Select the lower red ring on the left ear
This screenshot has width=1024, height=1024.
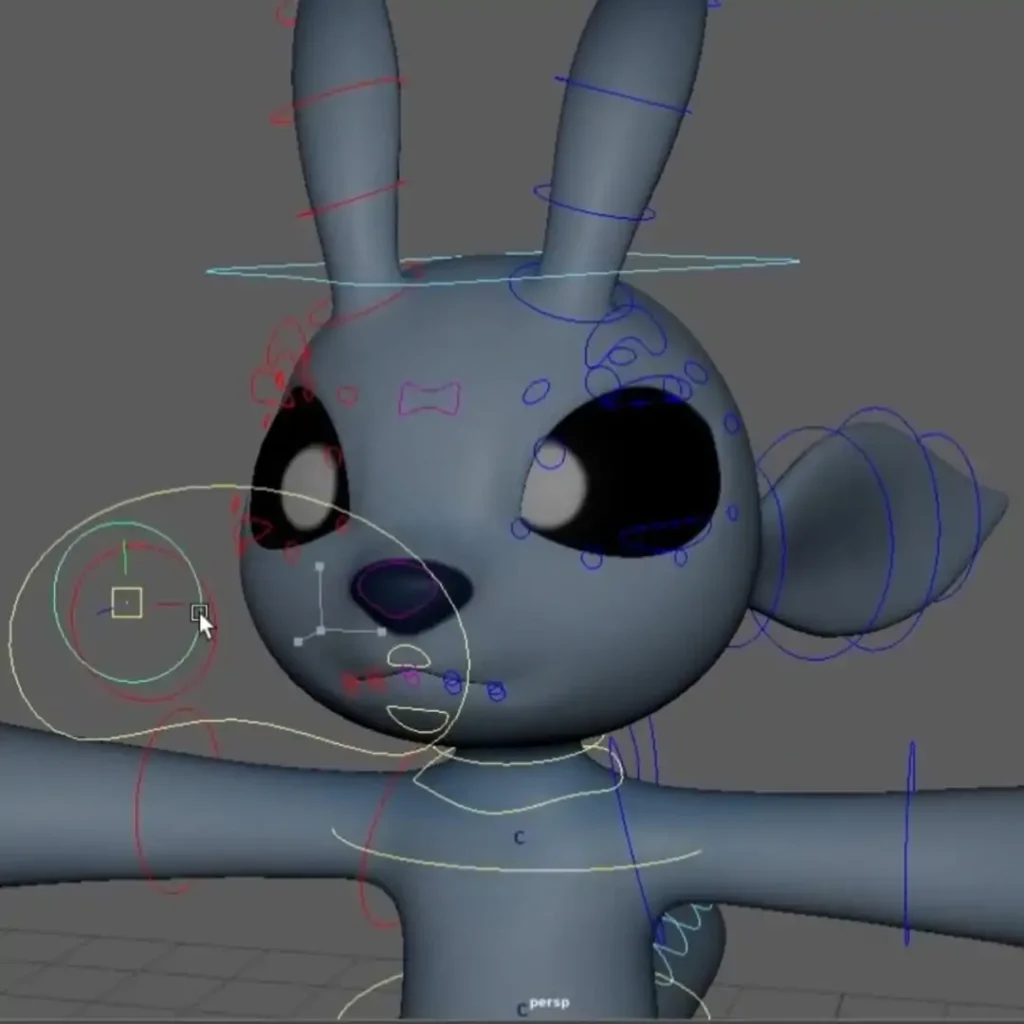351,199
